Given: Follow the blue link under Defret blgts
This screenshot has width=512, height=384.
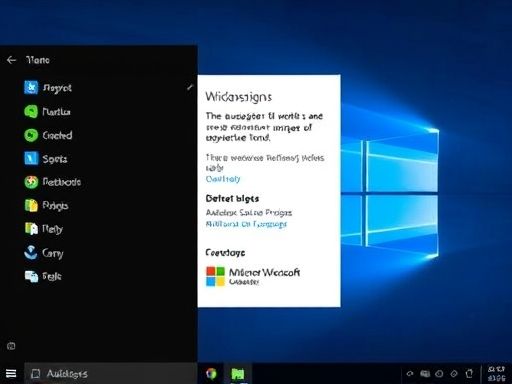Looking at the screenshot, I should pos(246,224).
